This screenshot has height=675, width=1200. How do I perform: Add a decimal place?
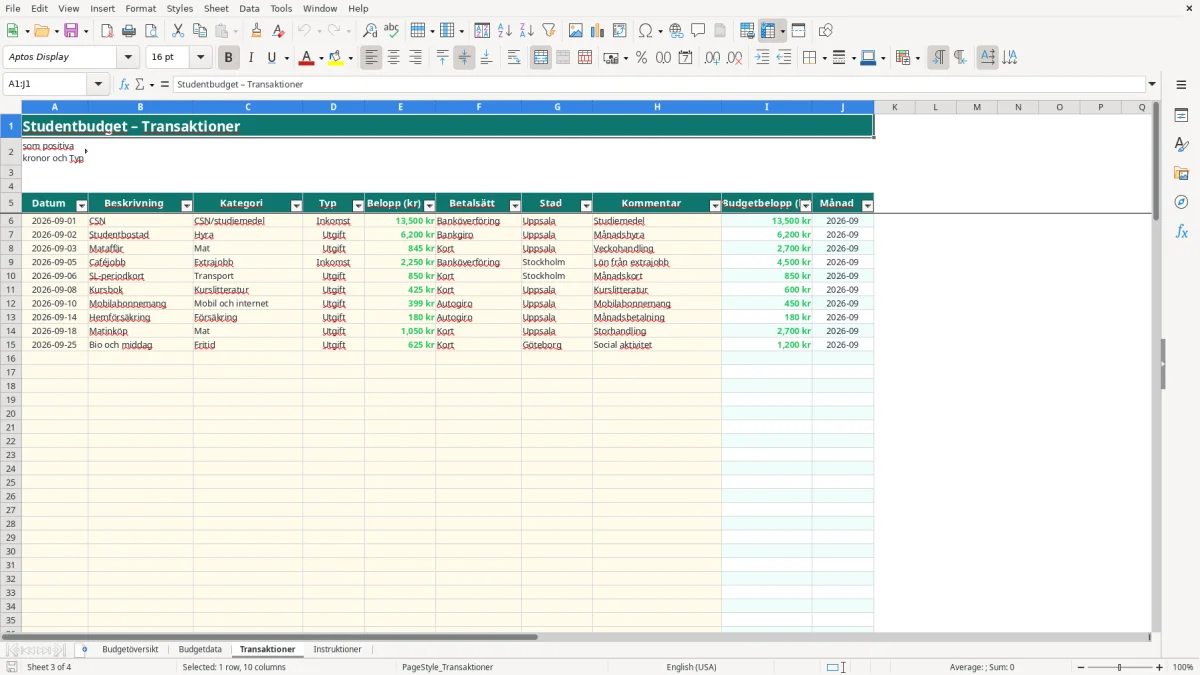click(x=712, y=58)
